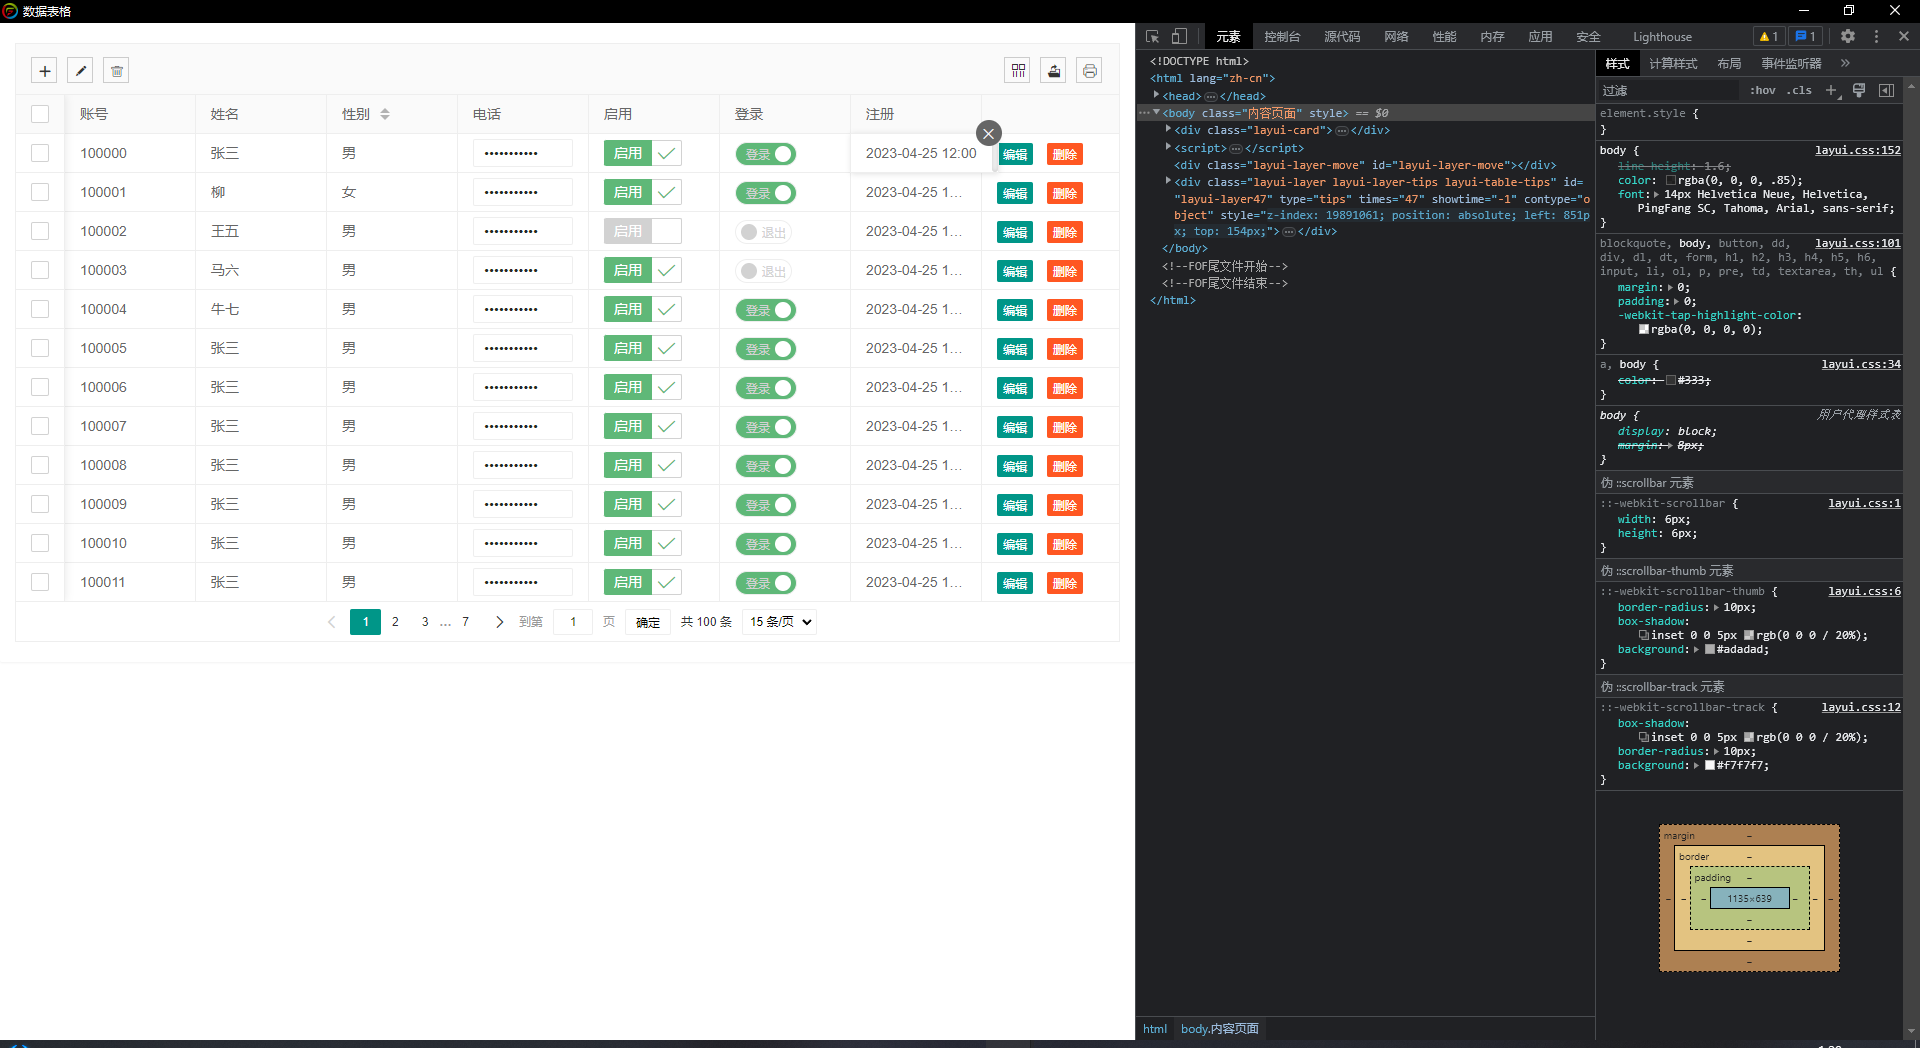Switch to the 事件监听器 tab
This screenshot has height=1048, width=1920.
pos(1791,63)
